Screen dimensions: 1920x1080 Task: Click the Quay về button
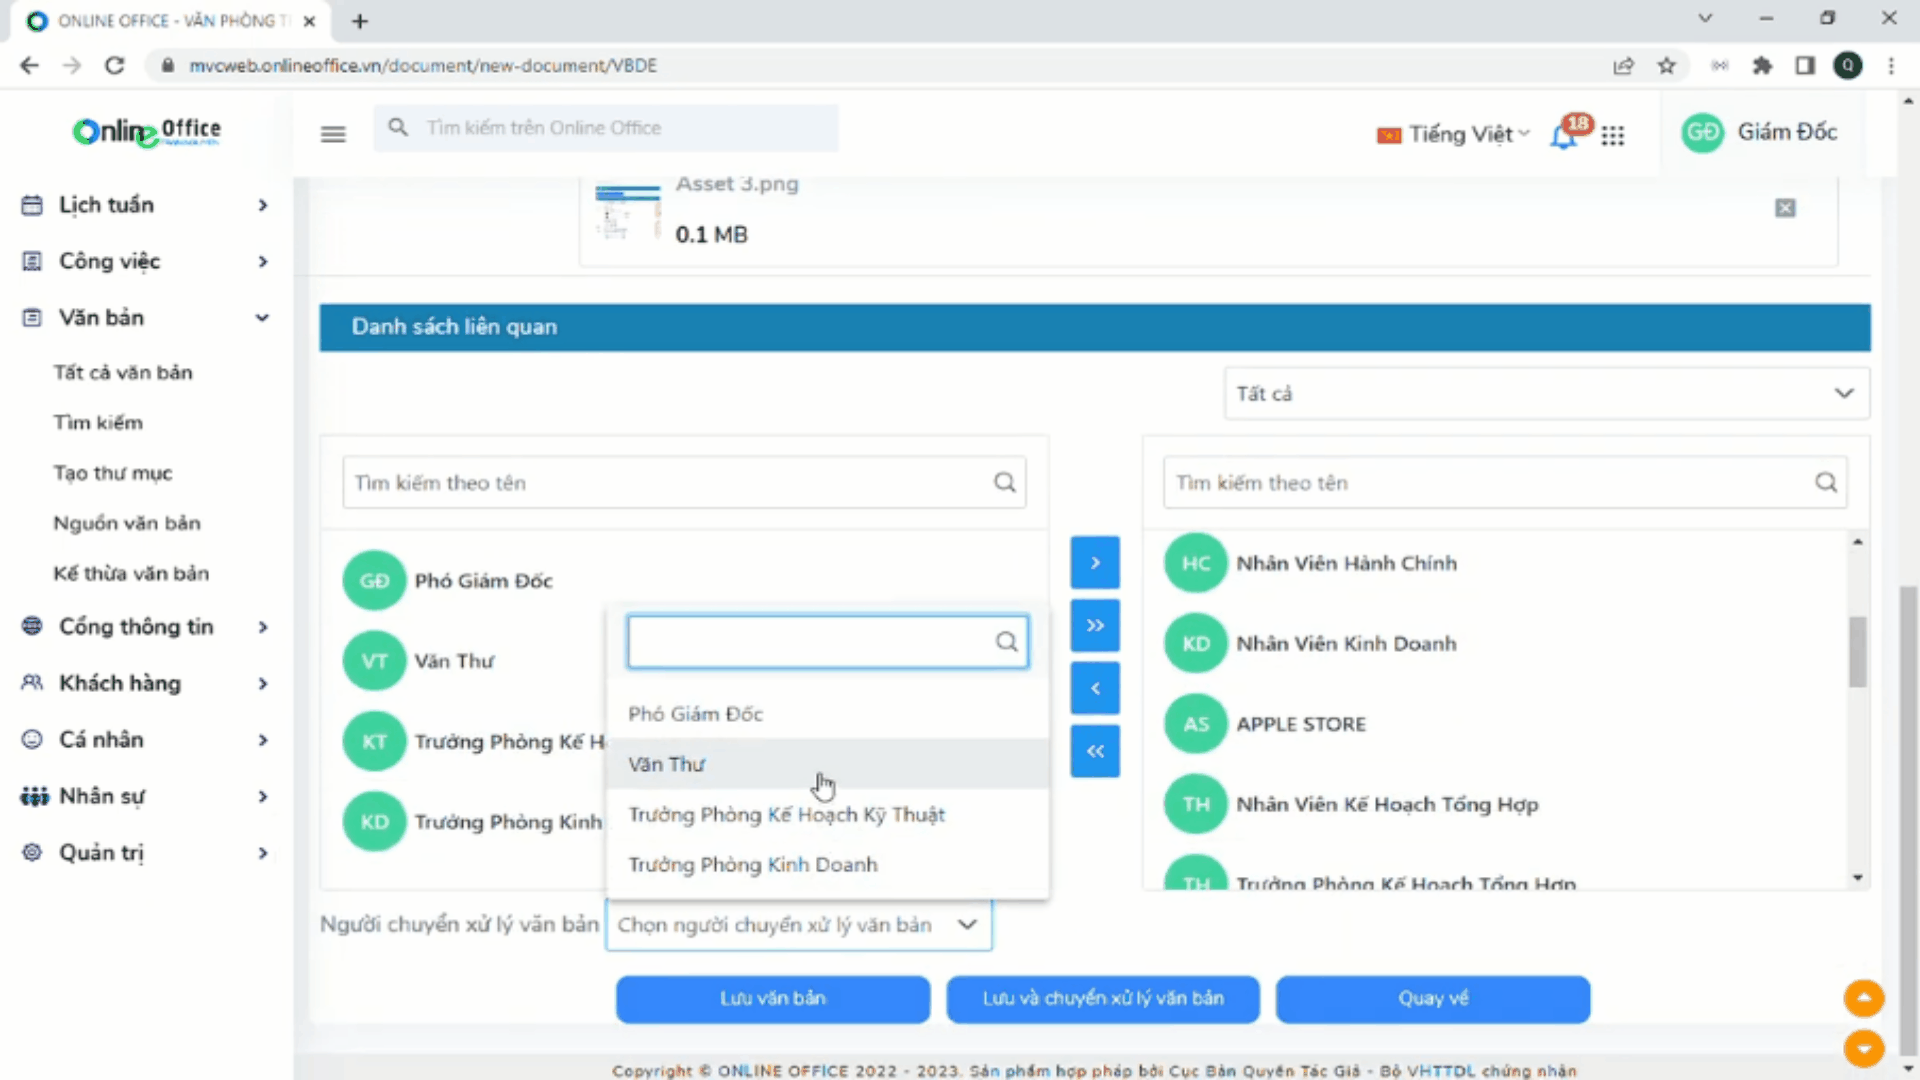(x=1432, y=999)
